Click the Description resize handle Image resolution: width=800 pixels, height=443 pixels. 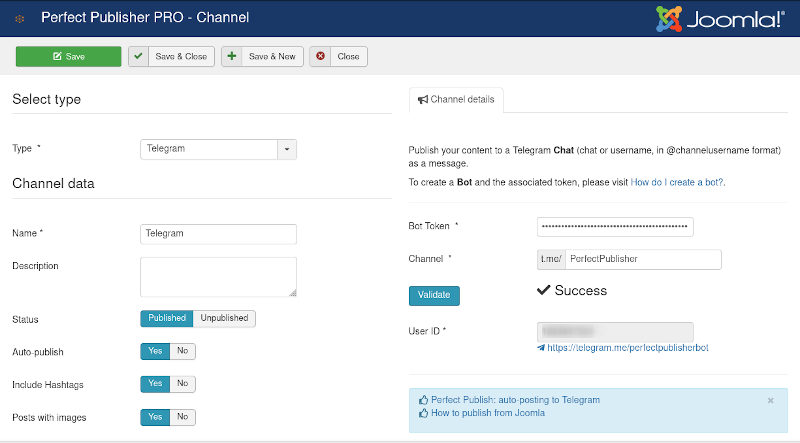pos(293,293)
